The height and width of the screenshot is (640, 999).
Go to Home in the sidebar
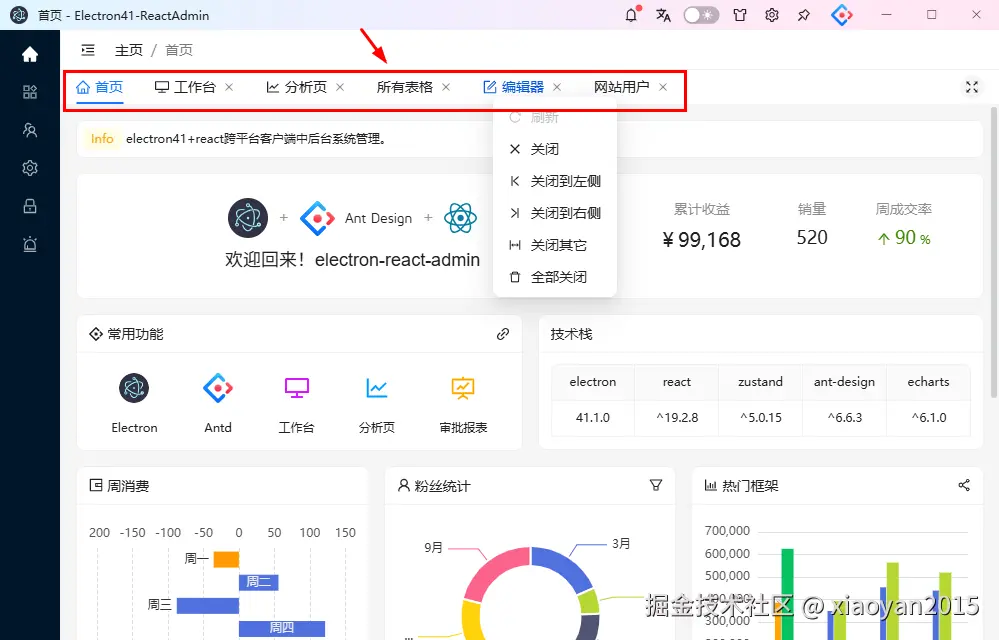click(30, 55)
